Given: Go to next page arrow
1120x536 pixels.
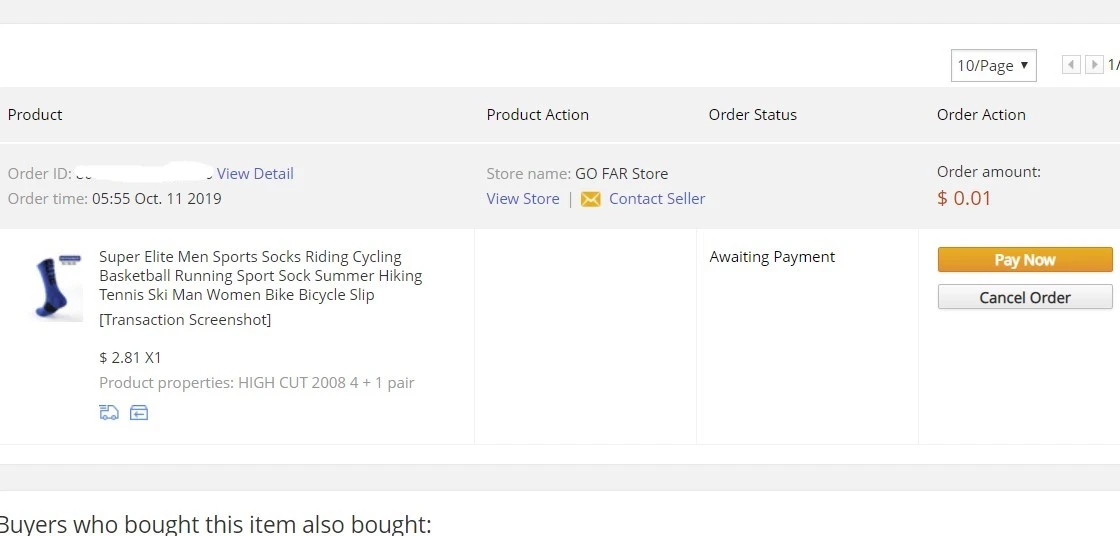Looking at the screenshot, I should [1094, 65].
